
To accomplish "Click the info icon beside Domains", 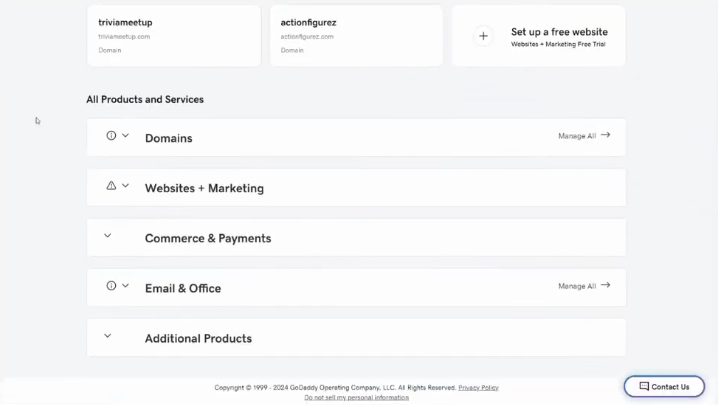I will pyautogui.click(x=111, y=136).
